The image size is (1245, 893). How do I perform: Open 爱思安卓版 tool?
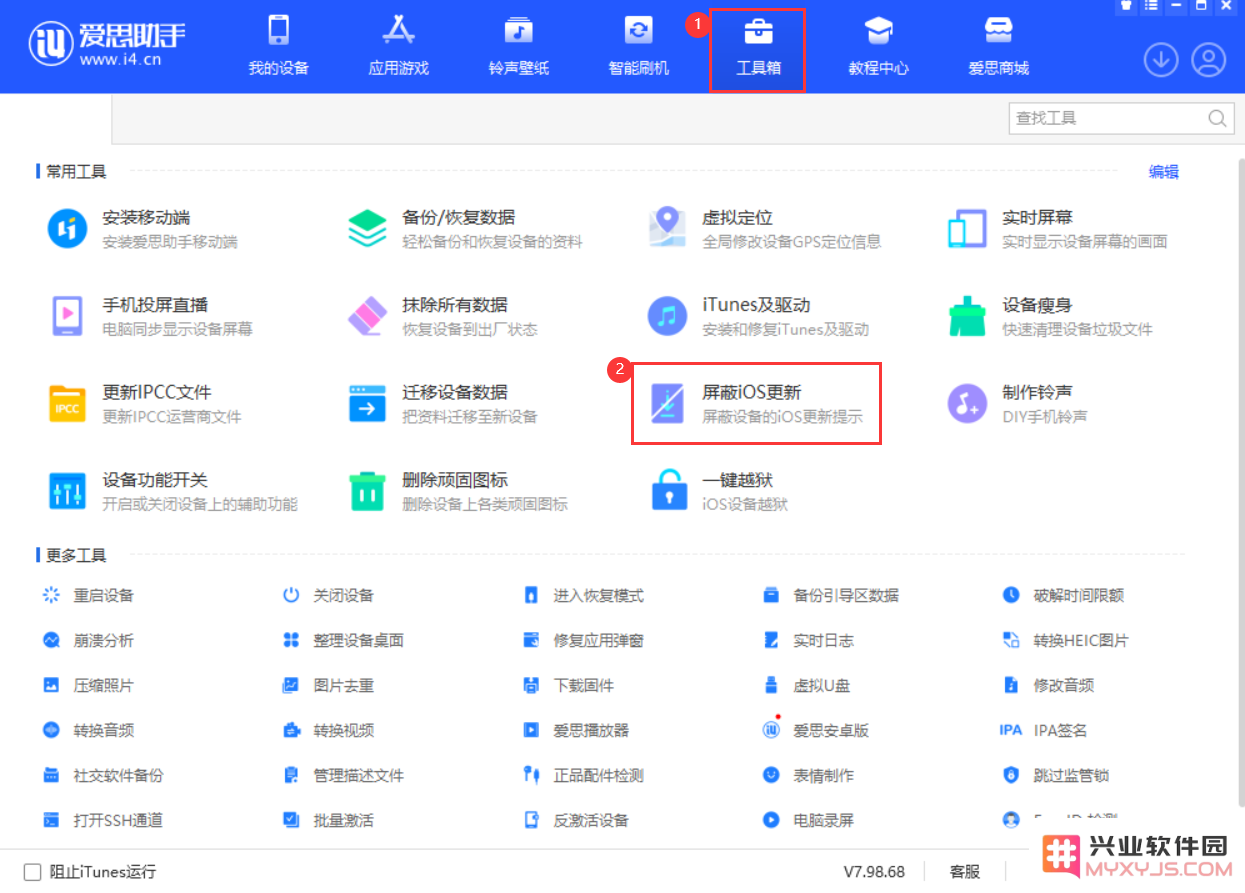816,730
